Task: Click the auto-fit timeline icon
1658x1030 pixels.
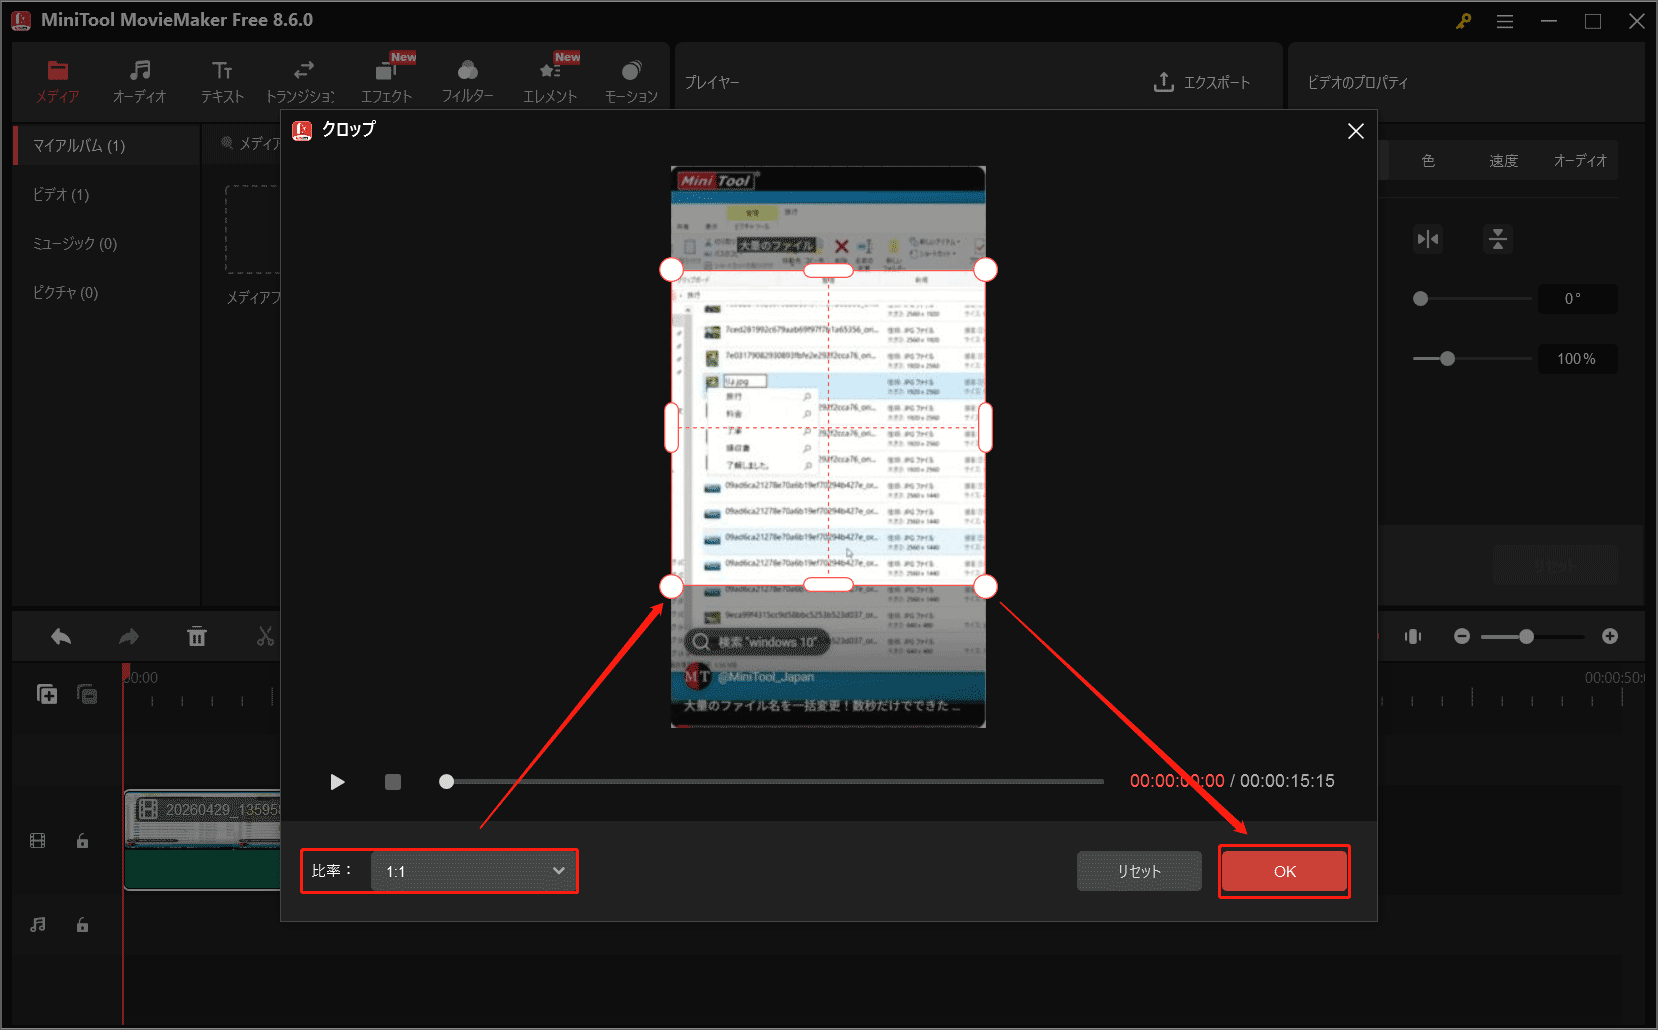Action: point(1413,637)
